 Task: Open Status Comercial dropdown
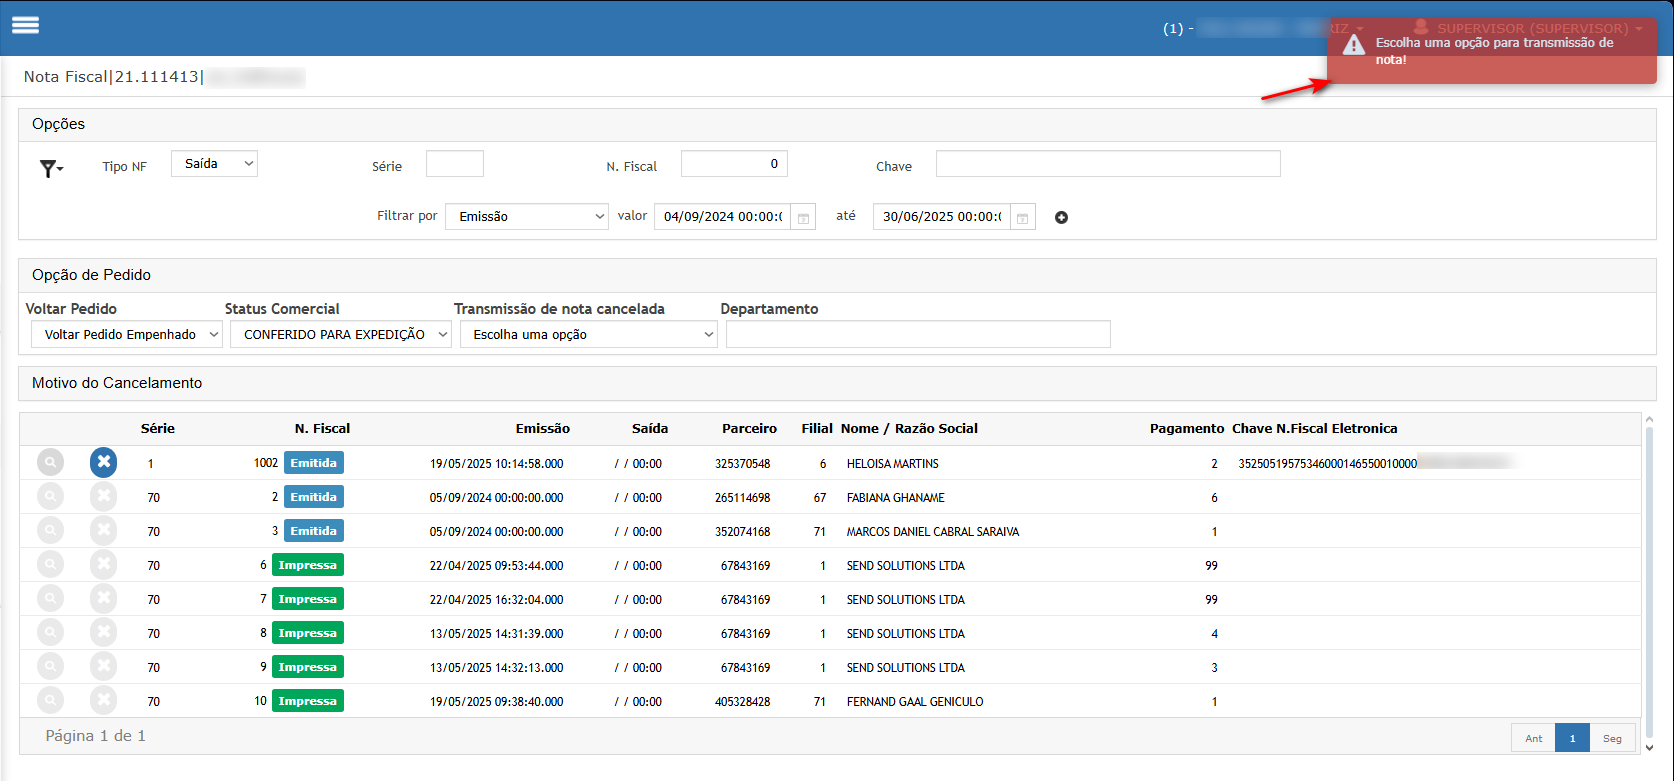341,334
